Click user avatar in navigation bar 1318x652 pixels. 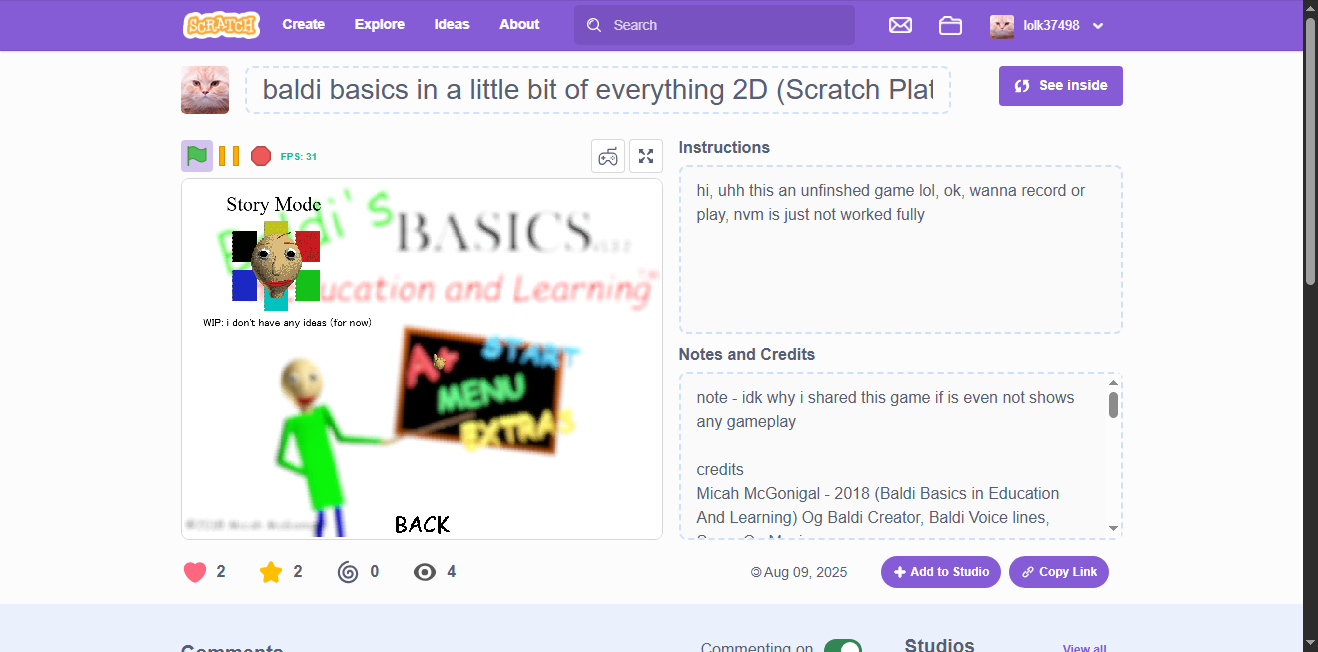[1002, 26]
